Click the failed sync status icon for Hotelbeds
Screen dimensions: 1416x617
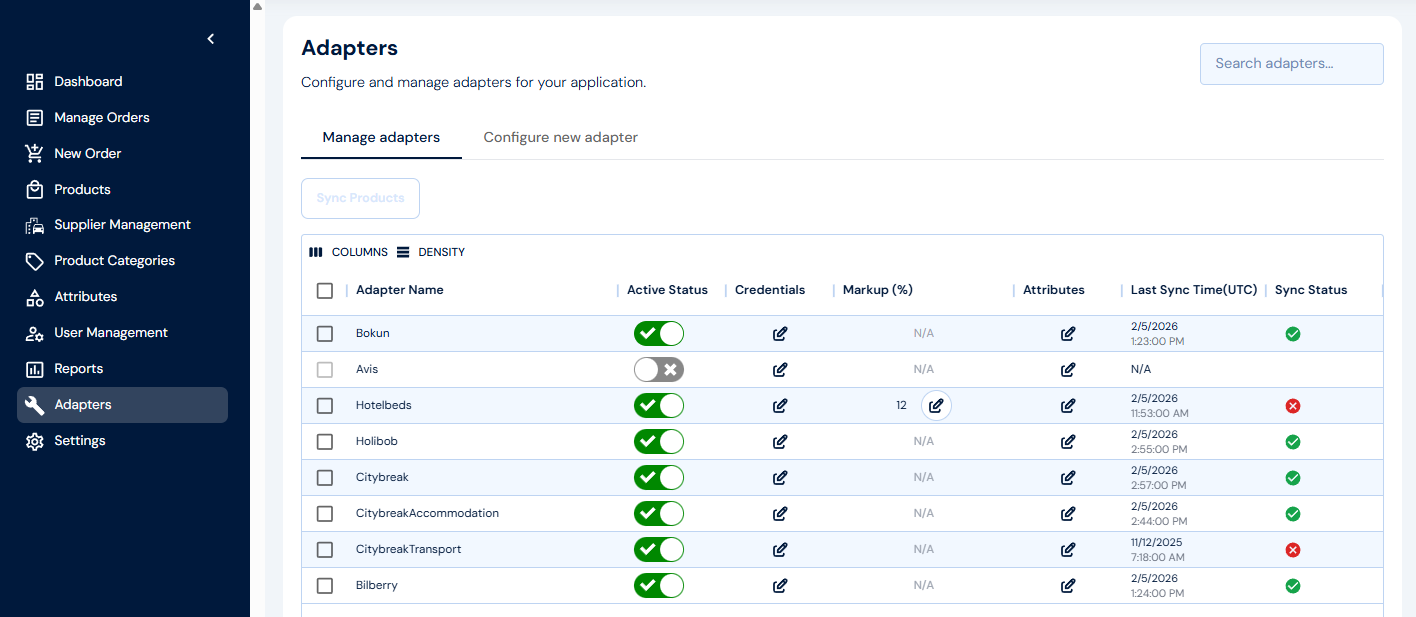pos(1292,406)
